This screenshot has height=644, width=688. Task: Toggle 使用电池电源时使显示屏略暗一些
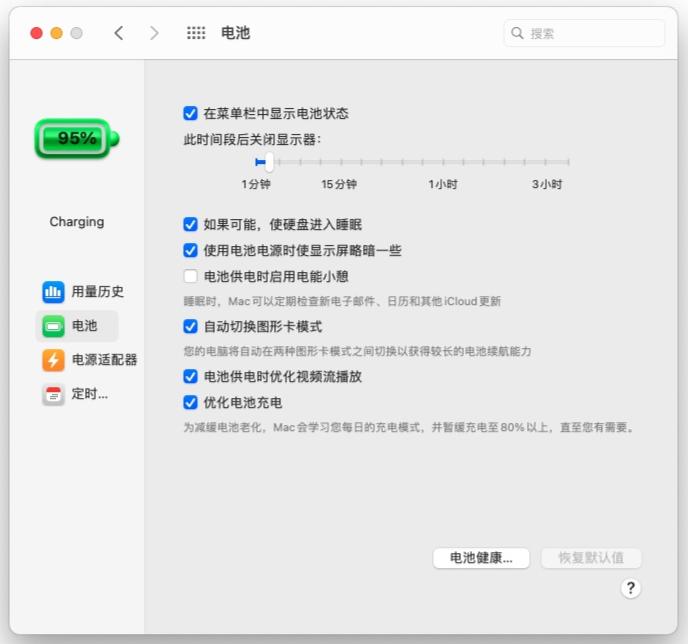[190, 250]
